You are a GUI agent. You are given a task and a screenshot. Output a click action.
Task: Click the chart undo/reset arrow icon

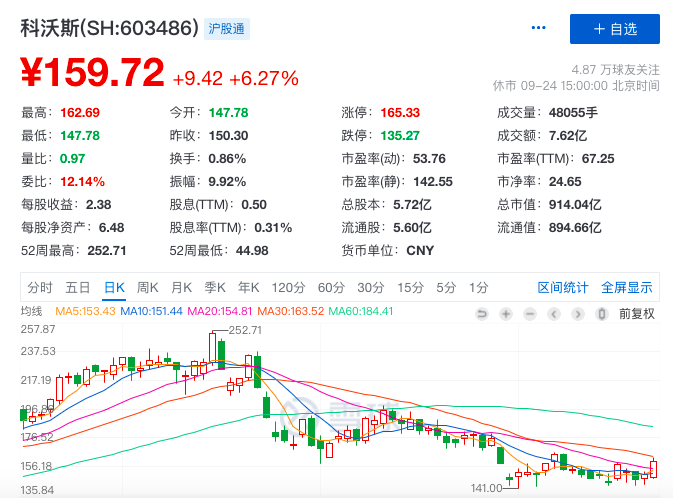pos(482,313)
